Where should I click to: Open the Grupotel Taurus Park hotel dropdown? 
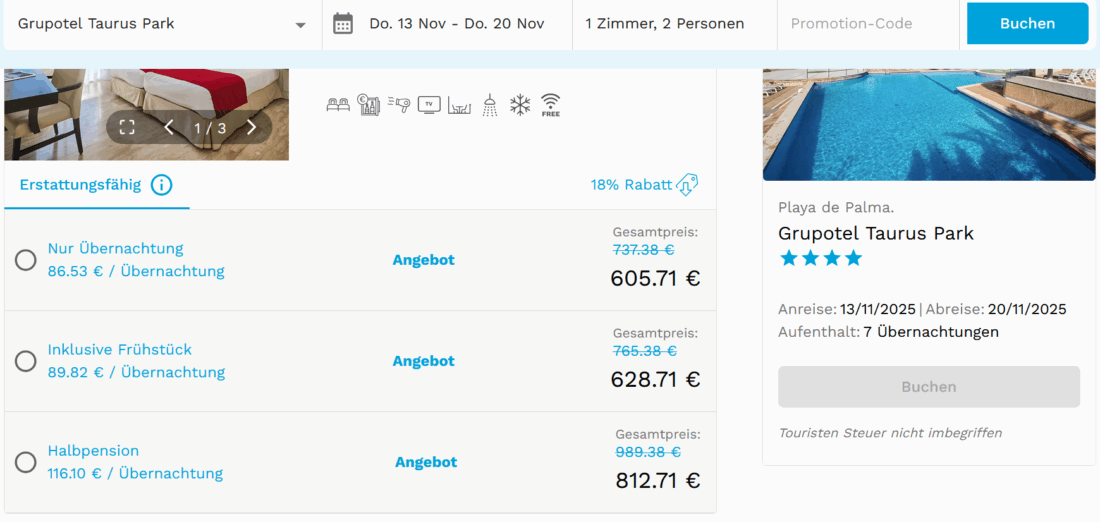tap(162, 24)
